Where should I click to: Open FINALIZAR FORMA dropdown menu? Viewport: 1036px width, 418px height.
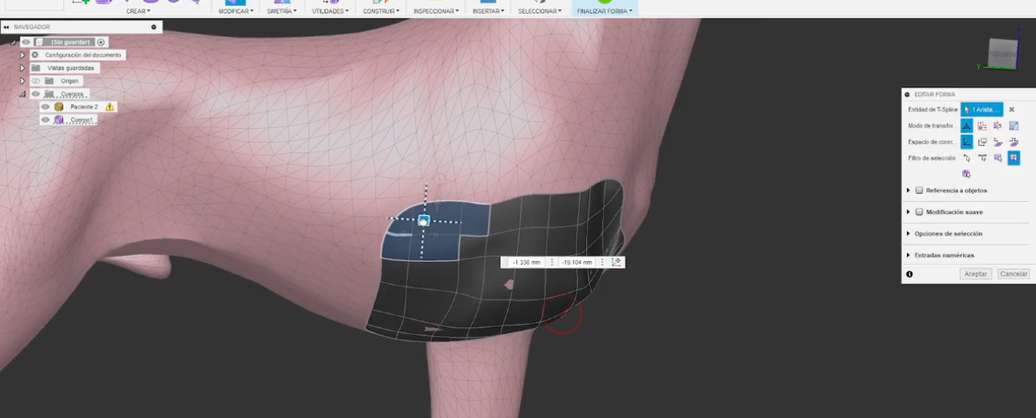click(x=605, y=11)
